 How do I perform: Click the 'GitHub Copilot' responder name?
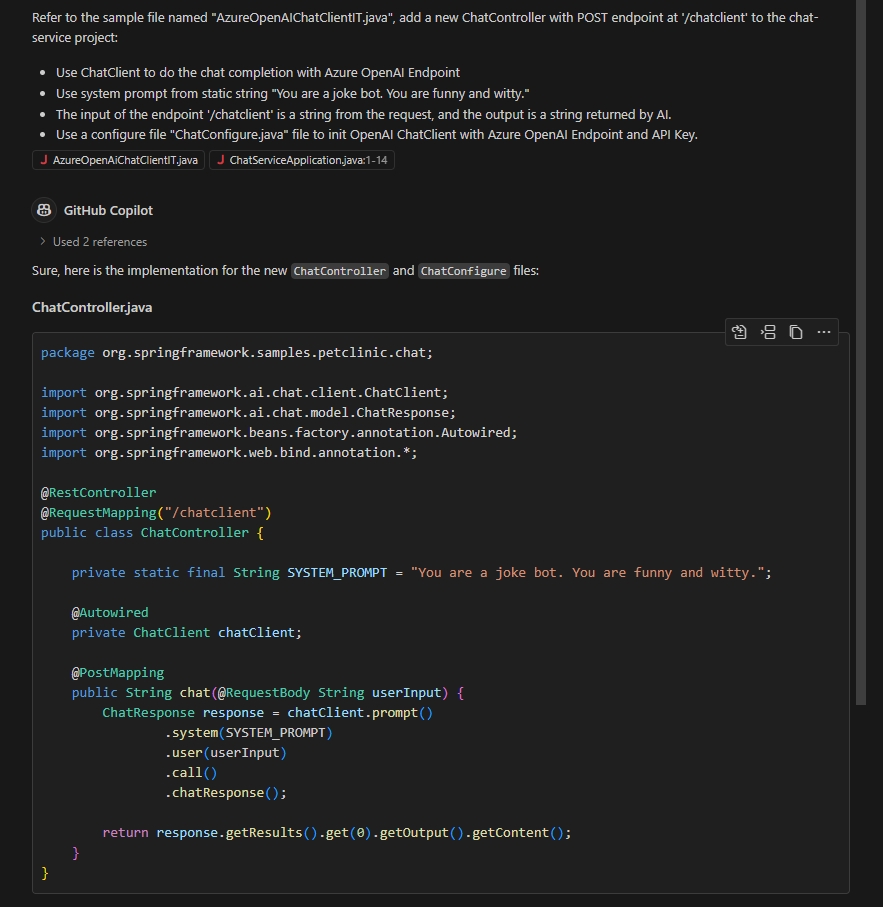pos(108,211)
